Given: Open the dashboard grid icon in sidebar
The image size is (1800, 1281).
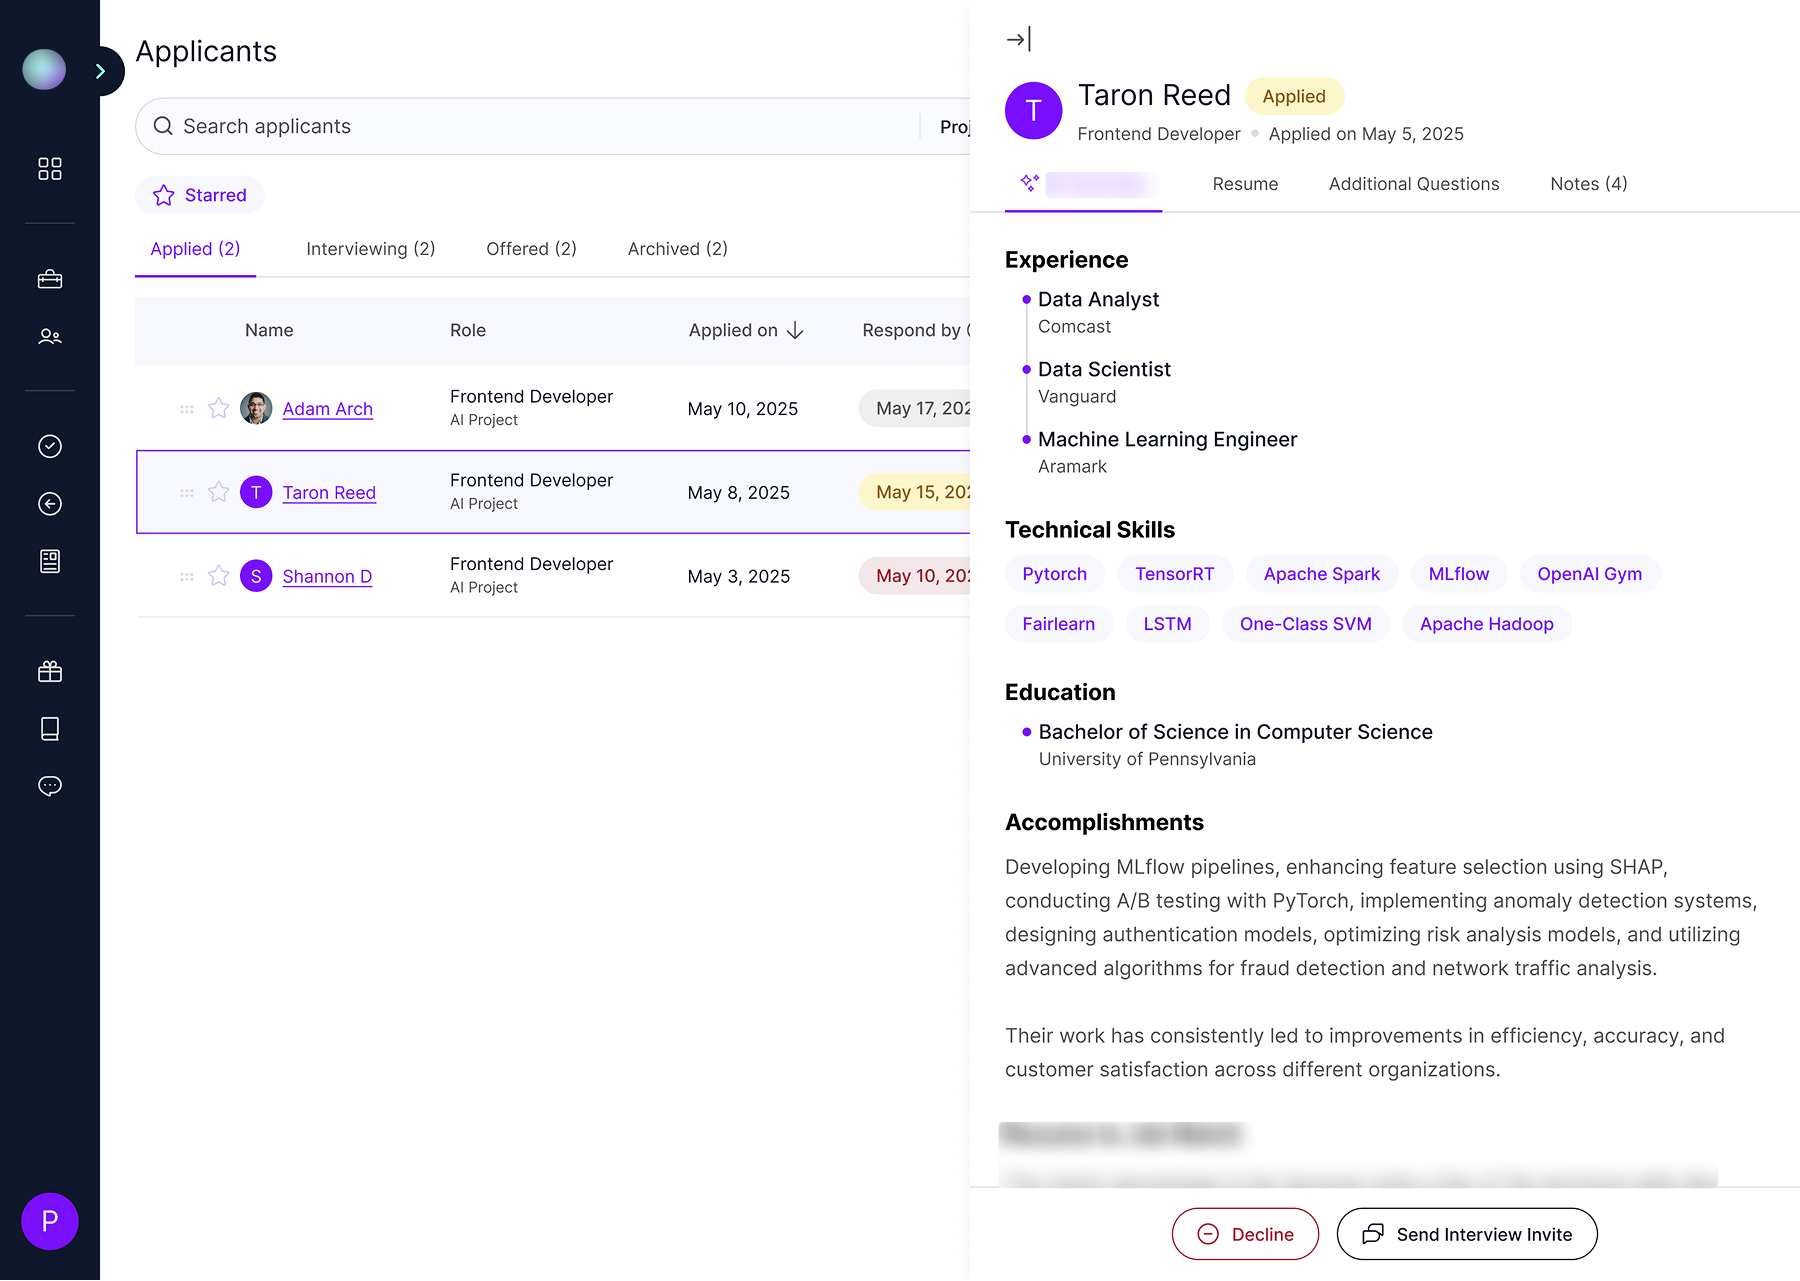Looking at the screenshot, I should (x=50, y=169).
